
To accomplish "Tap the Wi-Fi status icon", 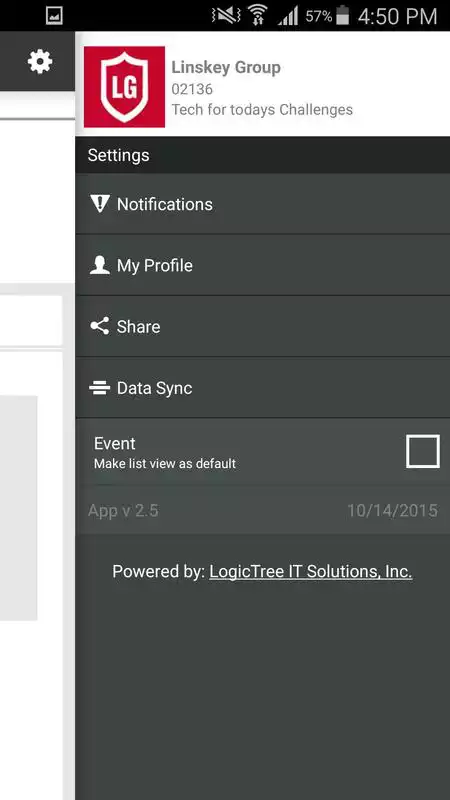I will click(258, 15).
